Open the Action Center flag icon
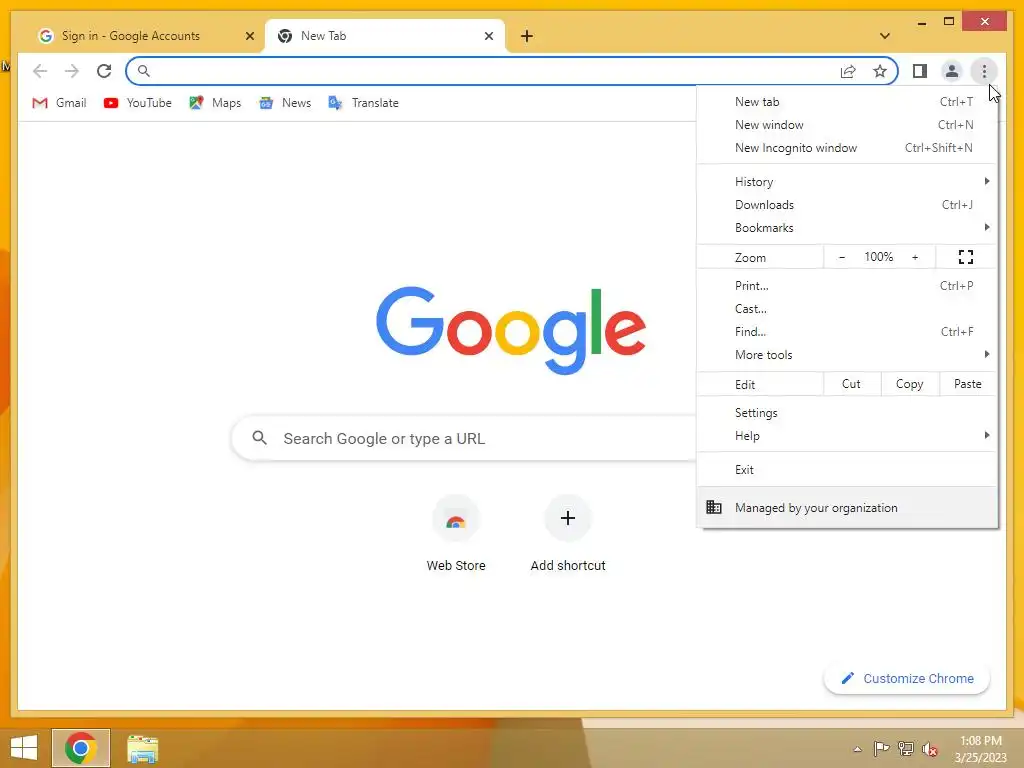1024x768 pixels. 881,749
